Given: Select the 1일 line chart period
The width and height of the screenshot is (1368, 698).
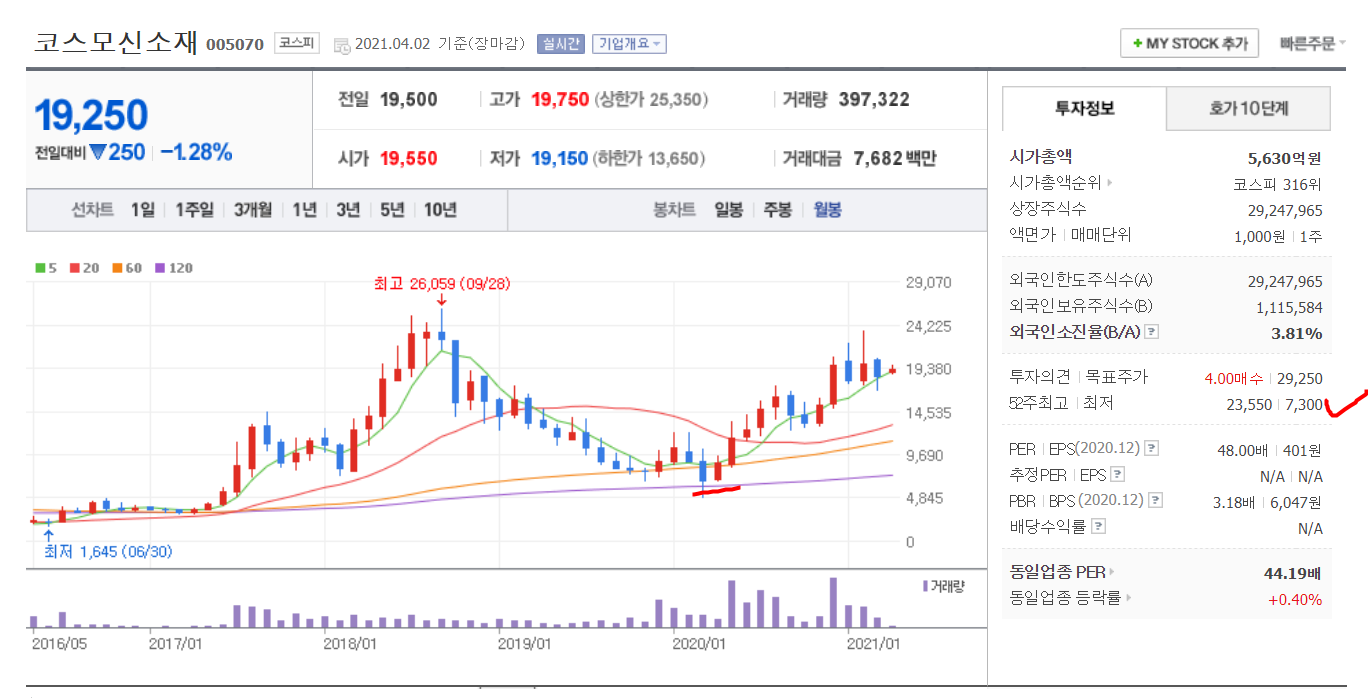Looking at the screenshot, I should pos(142,210).
